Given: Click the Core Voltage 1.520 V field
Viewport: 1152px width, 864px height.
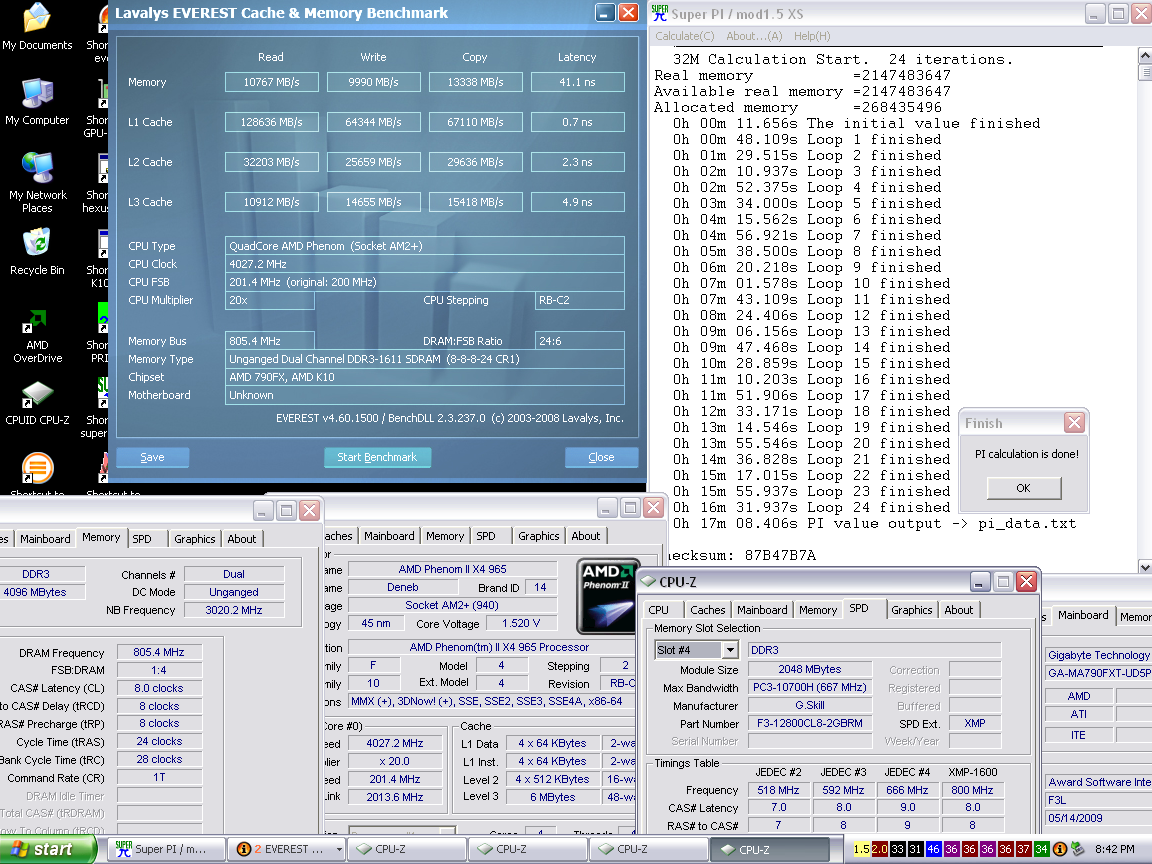Looking at the screenshot, I should click(x=521, y=623).
